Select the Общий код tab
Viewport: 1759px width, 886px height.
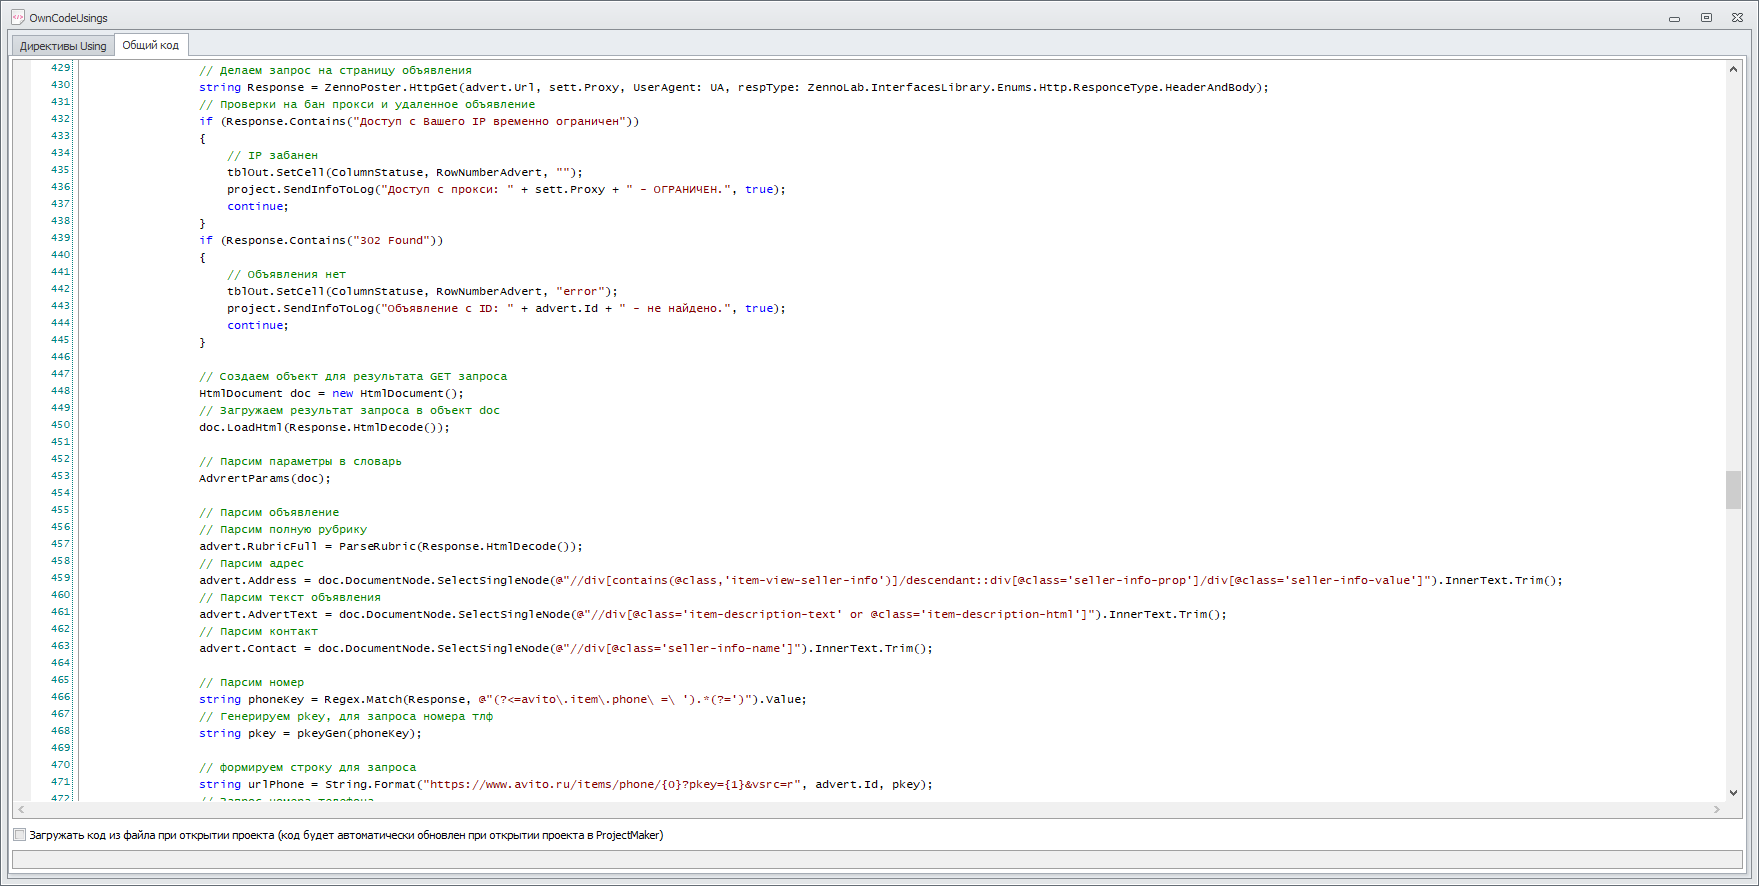pyautogui.click(x=151, y=45)
